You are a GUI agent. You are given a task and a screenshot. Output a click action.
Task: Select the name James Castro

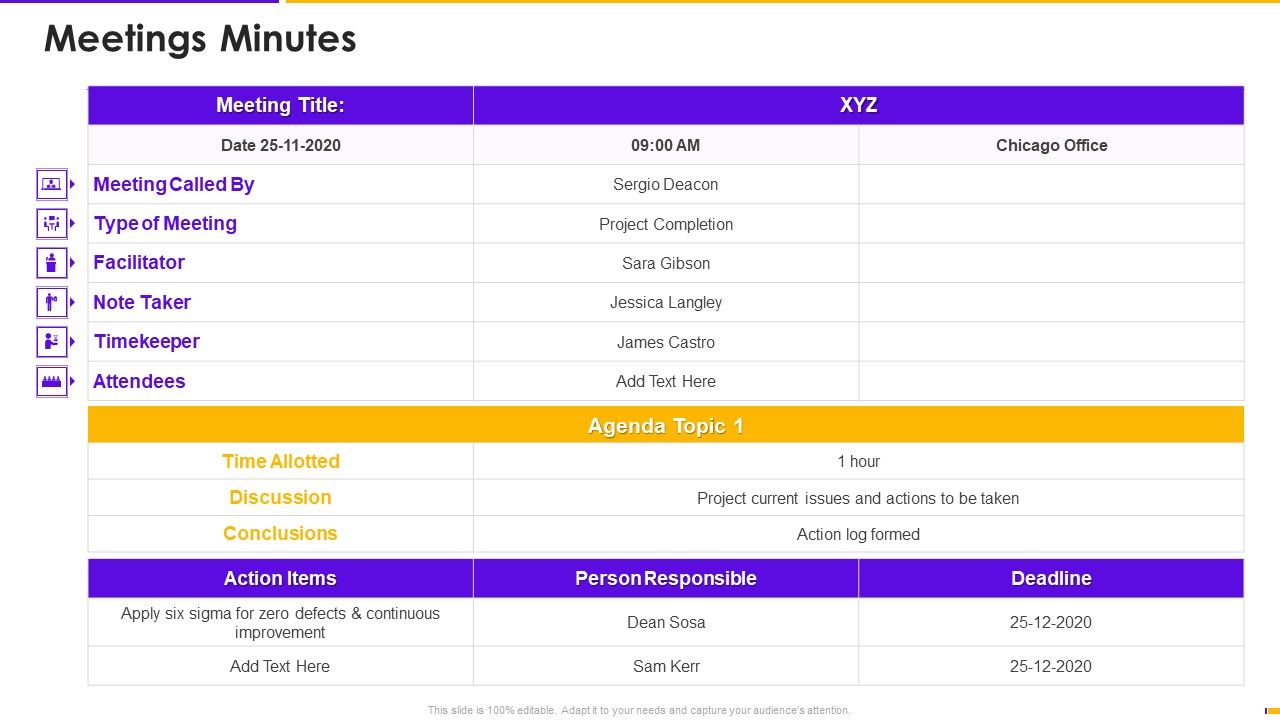click(x=666, y=342)
